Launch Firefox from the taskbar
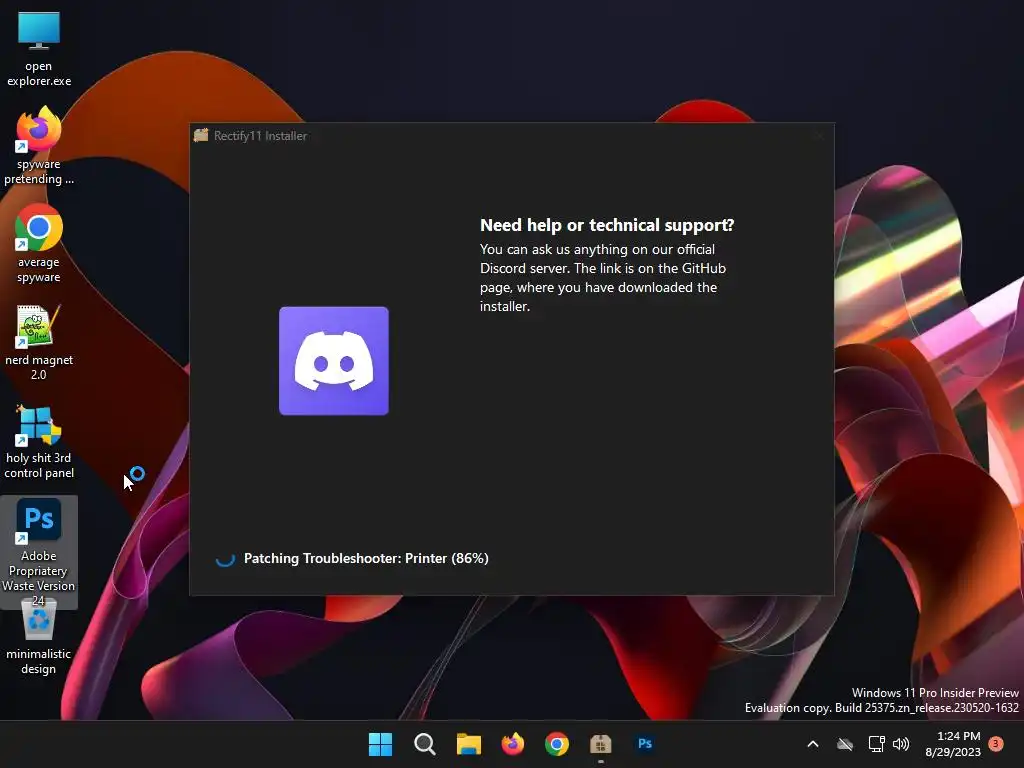The image size is (1024, 768). tap(513, 744)
